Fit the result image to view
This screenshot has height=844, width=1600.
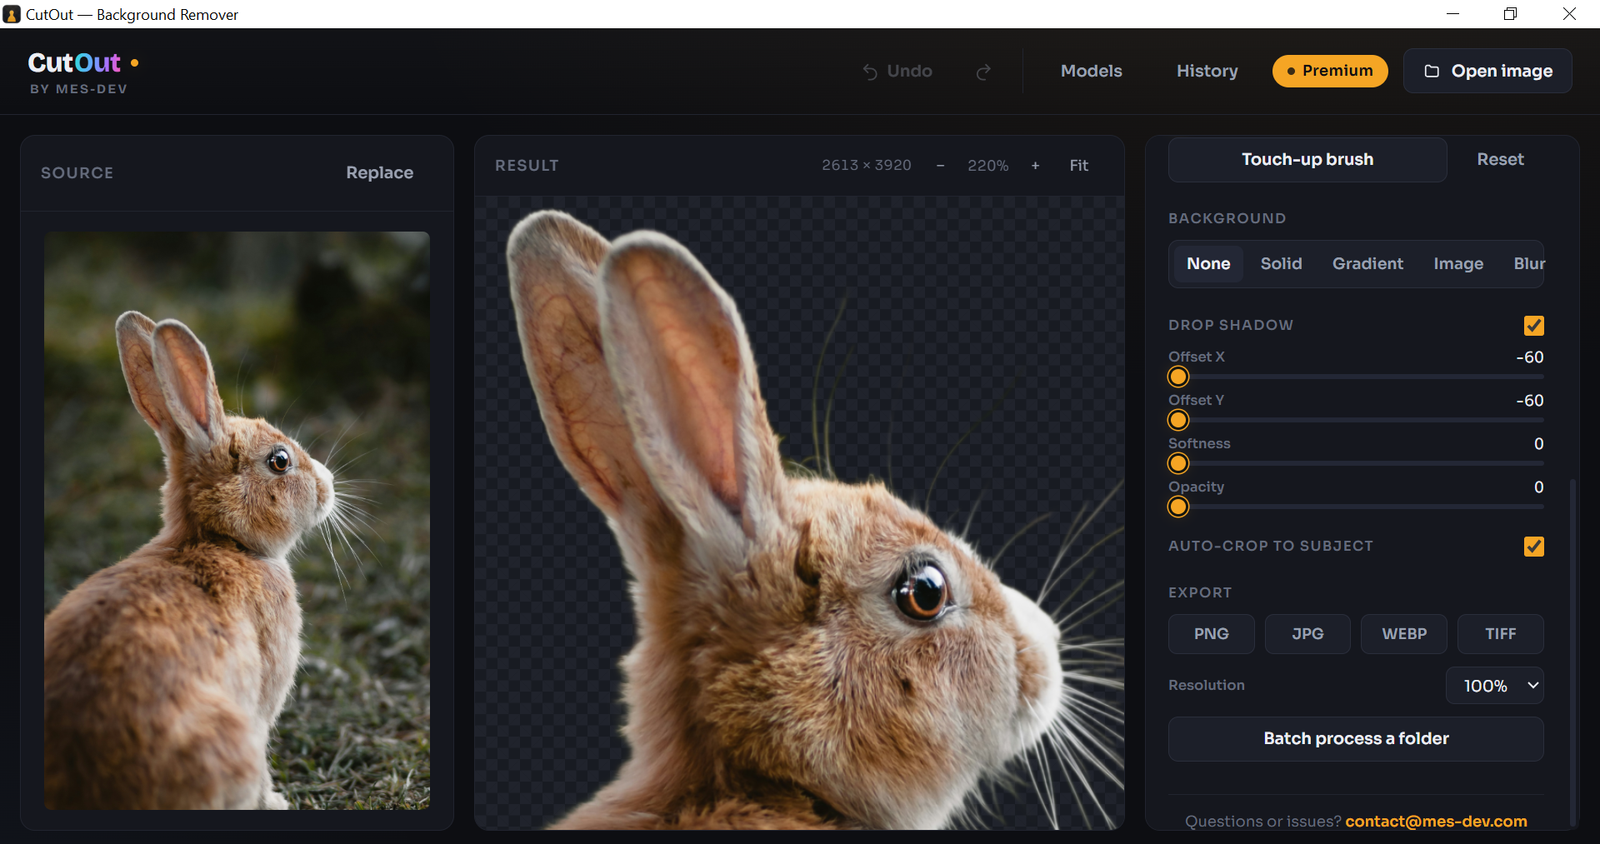(1078, 166)
